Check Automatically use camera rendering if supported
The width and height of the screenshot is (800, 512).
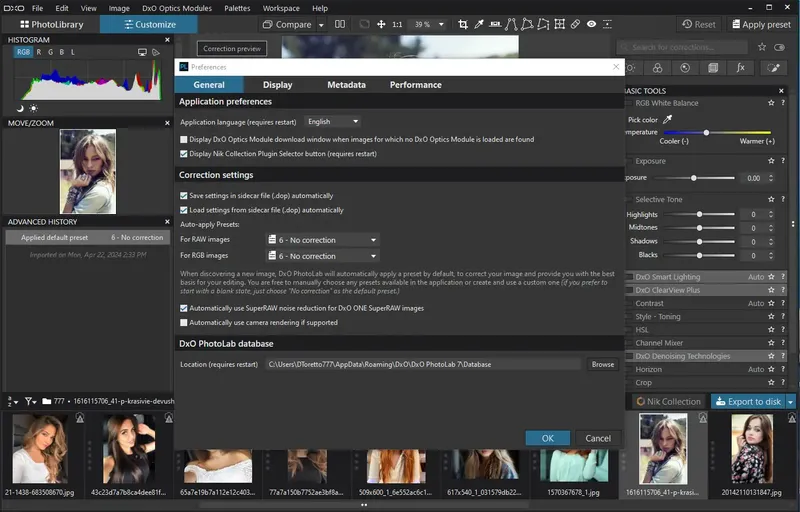184,322
